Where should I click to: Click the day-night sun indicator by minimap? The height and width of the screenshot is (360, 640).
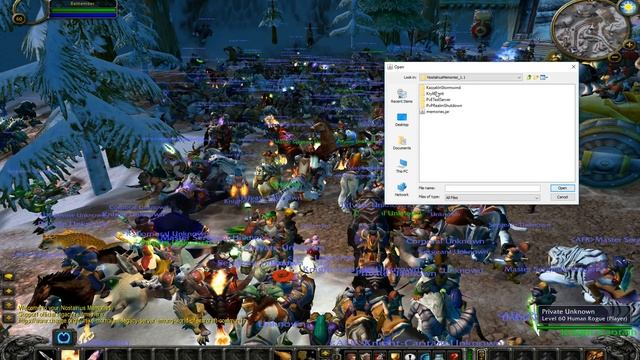click(628, 7)
